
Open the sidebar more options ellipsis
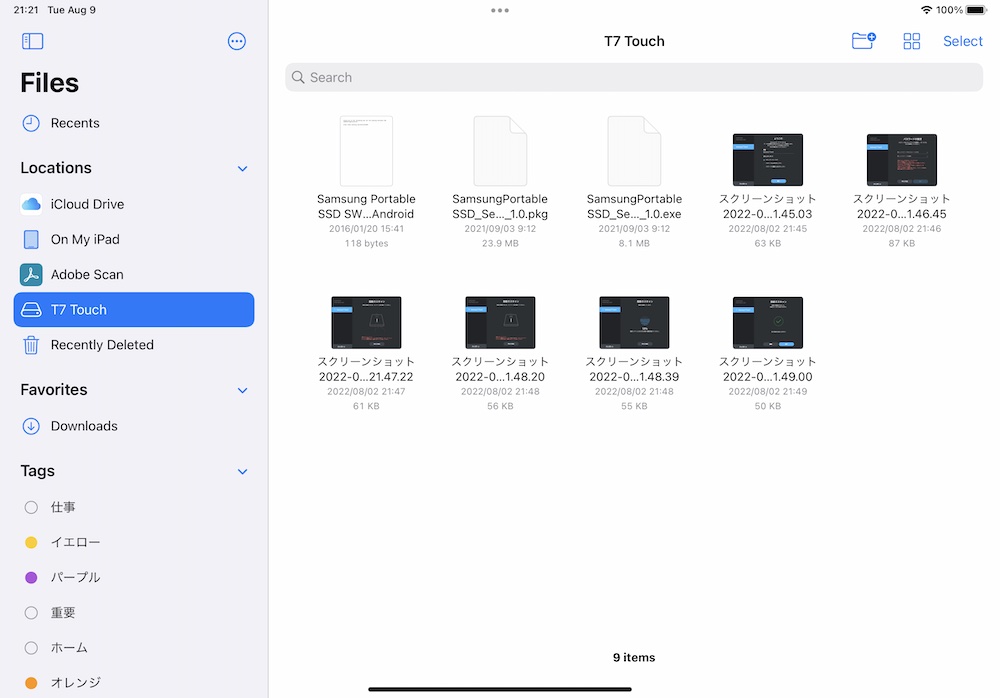(x=237, y=41)
